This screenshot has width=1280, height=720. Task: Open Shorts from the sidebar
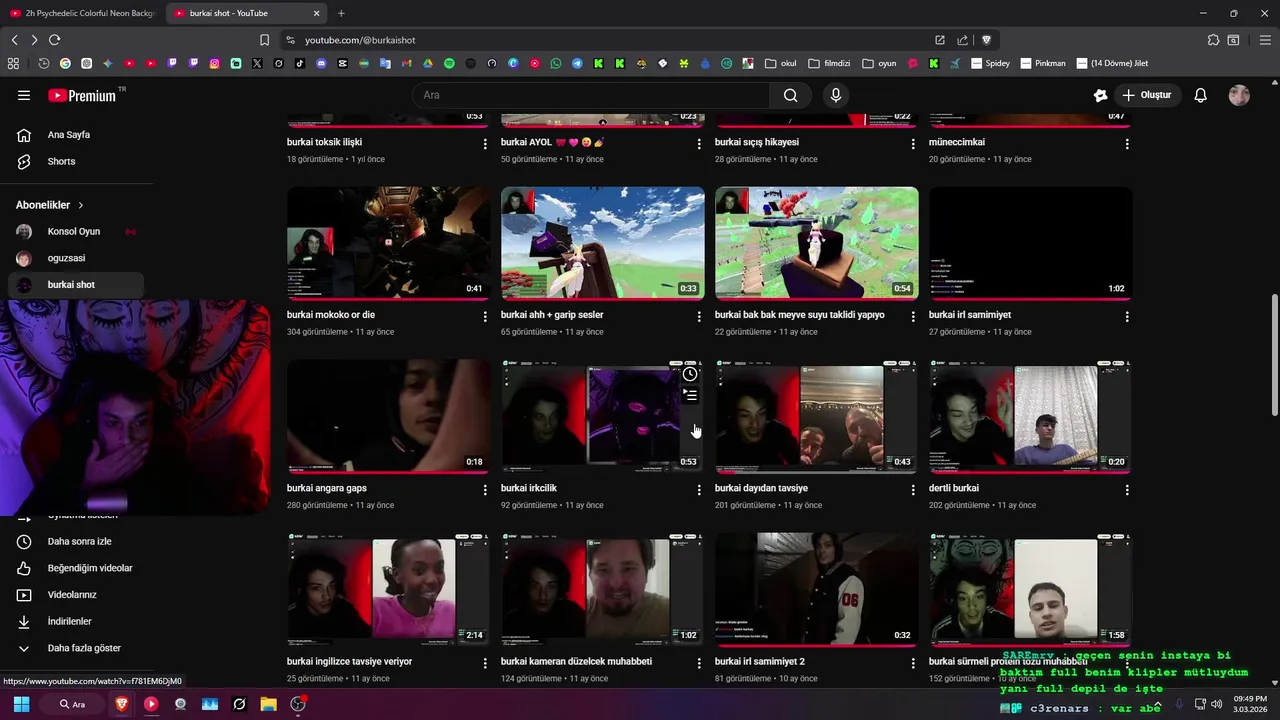click(x=76, y=161)
